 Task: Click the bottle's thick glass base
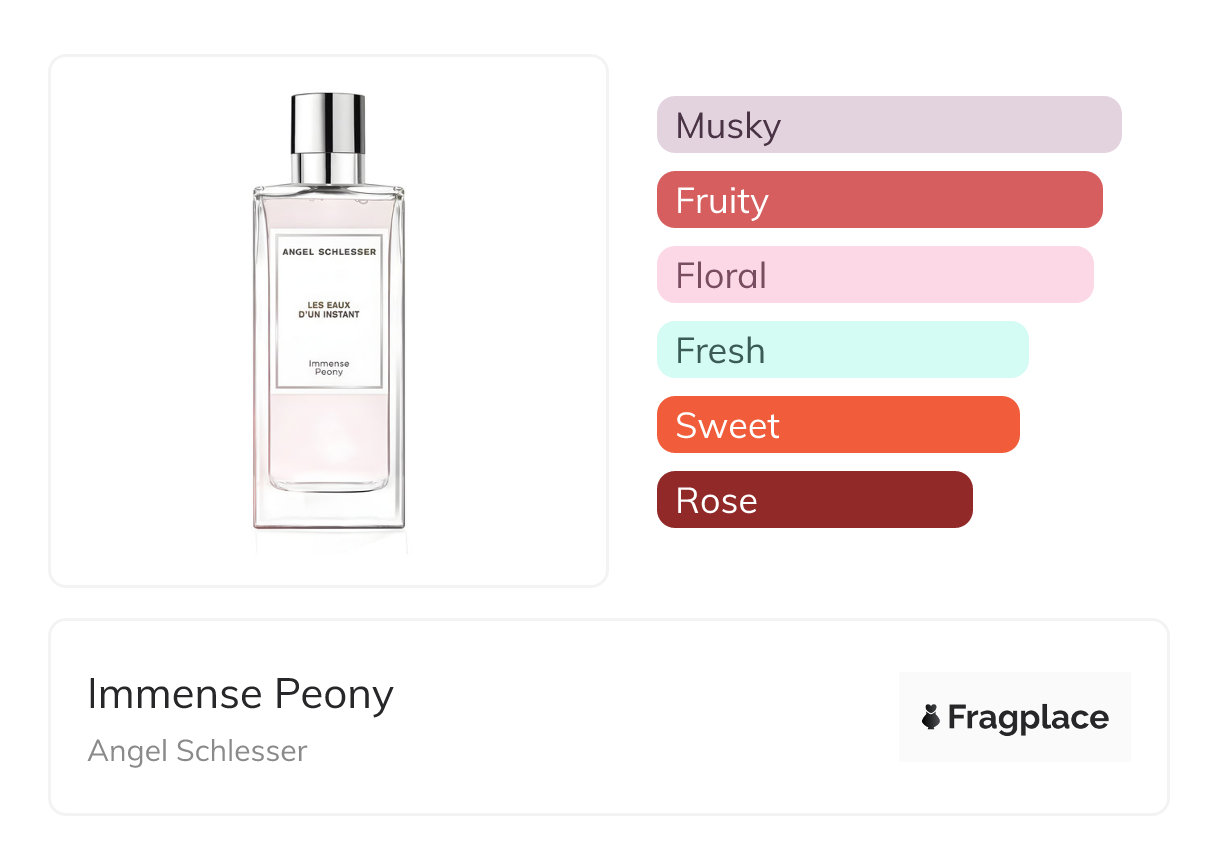[328, 510]
